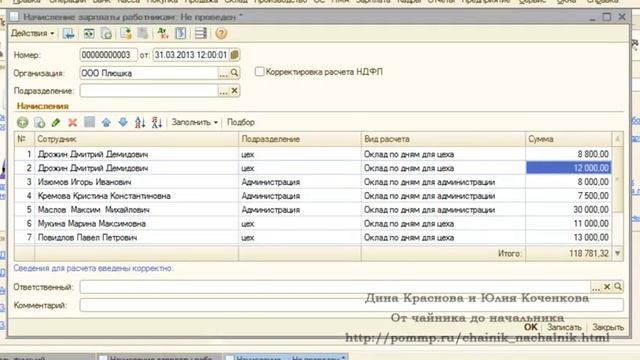Click Оклад по дням для цеха in row 6
Screen dimensions: 640x360
point(443,224)
